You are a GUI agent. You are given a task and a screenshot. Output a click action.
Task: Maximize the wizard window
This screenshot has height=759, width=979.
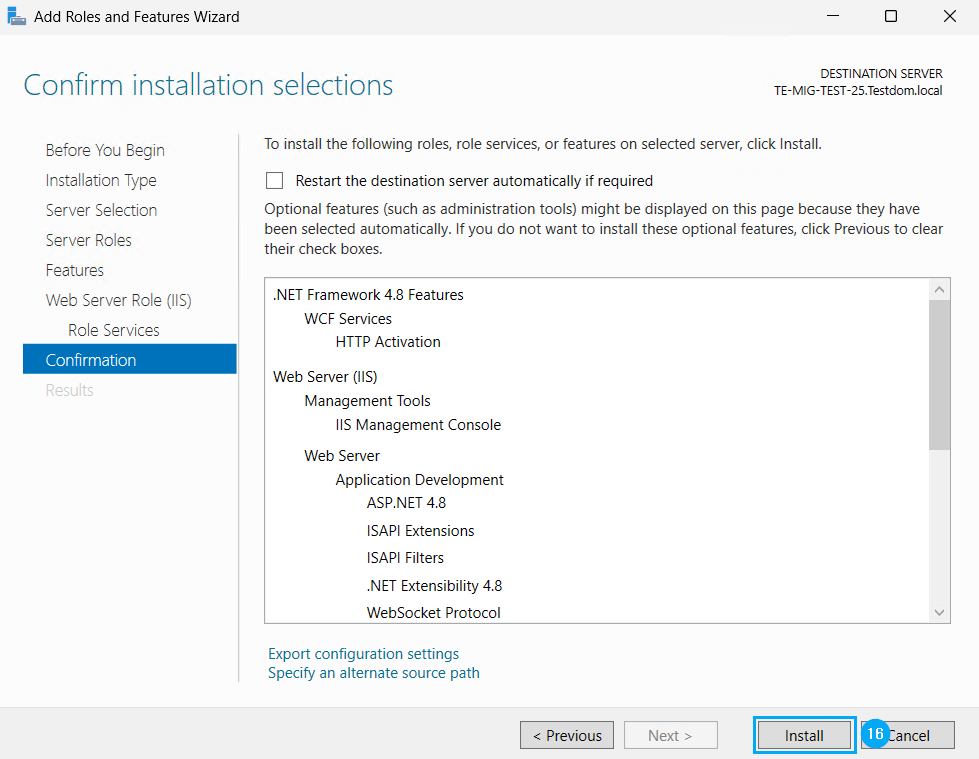tap(891, 16)
